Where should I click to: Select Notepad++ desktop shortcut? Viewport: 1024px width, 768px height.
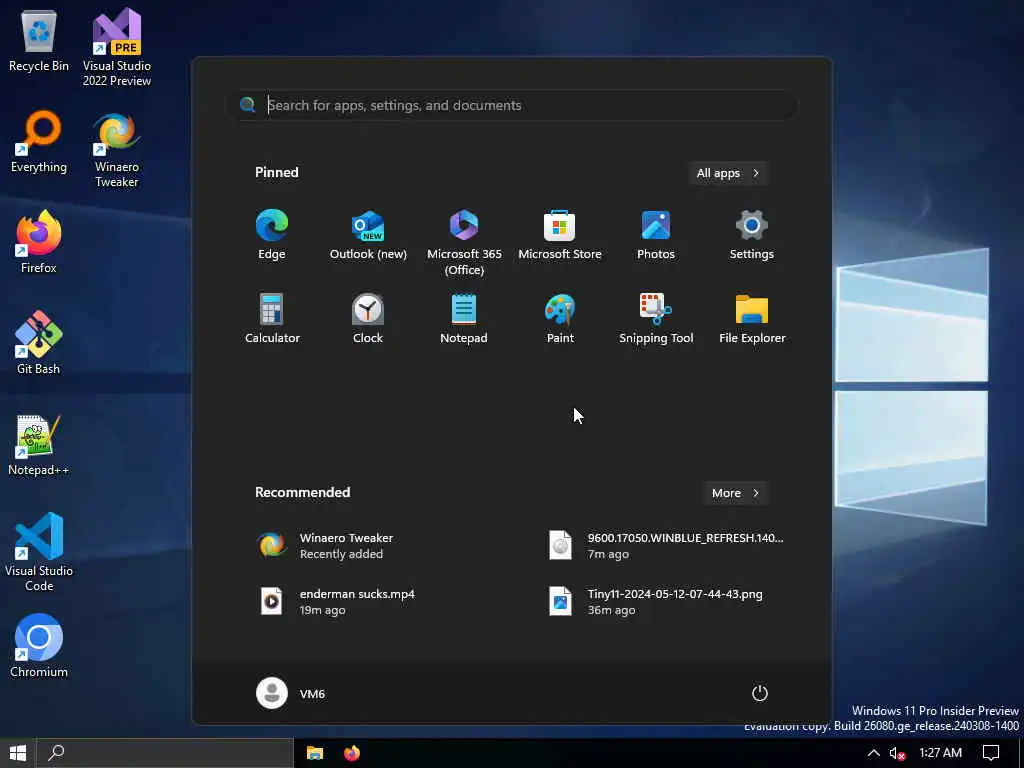click(39, 445)
